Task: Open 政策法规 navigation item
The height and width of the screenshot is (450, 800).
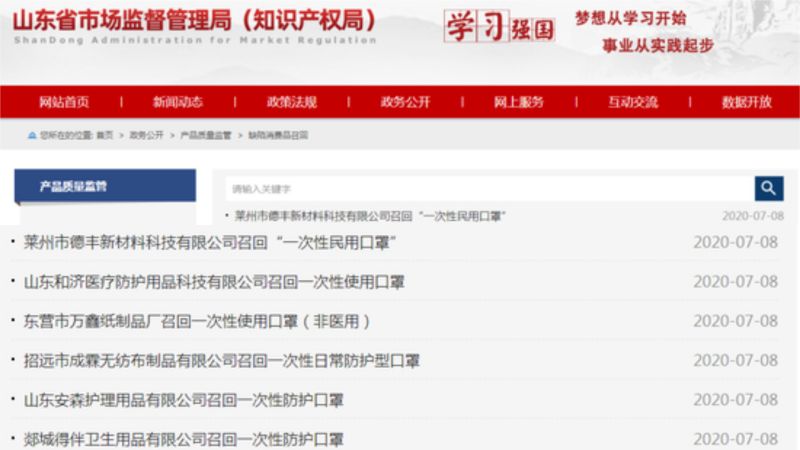Action: point(291,102)
